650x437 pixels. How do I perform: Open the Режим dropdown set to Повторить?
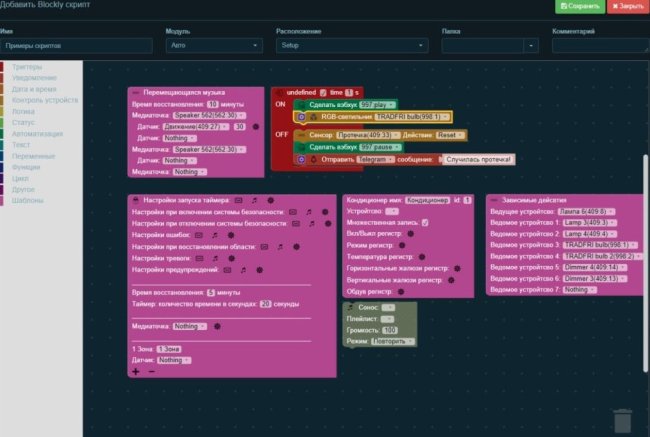tap(392, 341)
